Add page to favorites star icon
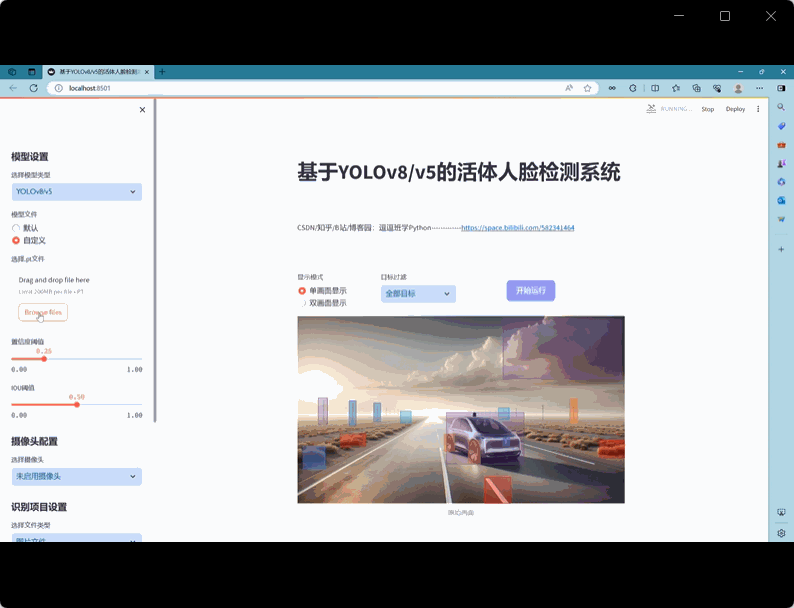 pyautogui.click(x=587, y=88)
